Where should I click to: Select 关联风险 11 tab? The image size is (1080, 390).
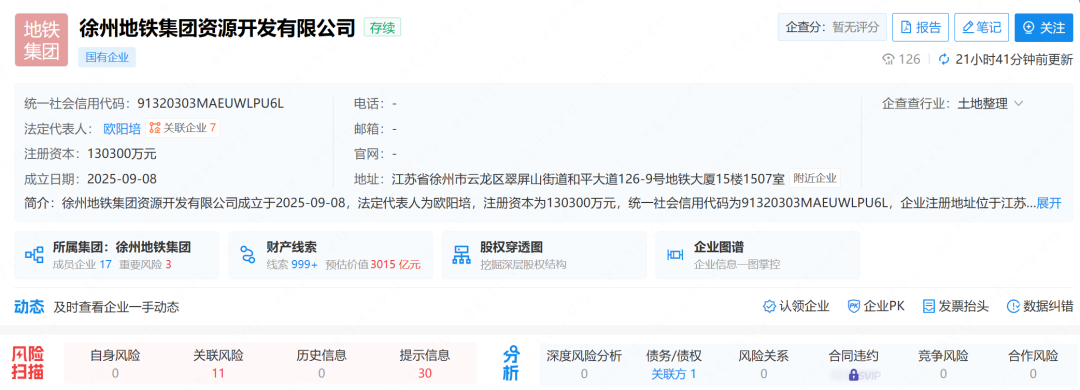(x=218, y=364)
